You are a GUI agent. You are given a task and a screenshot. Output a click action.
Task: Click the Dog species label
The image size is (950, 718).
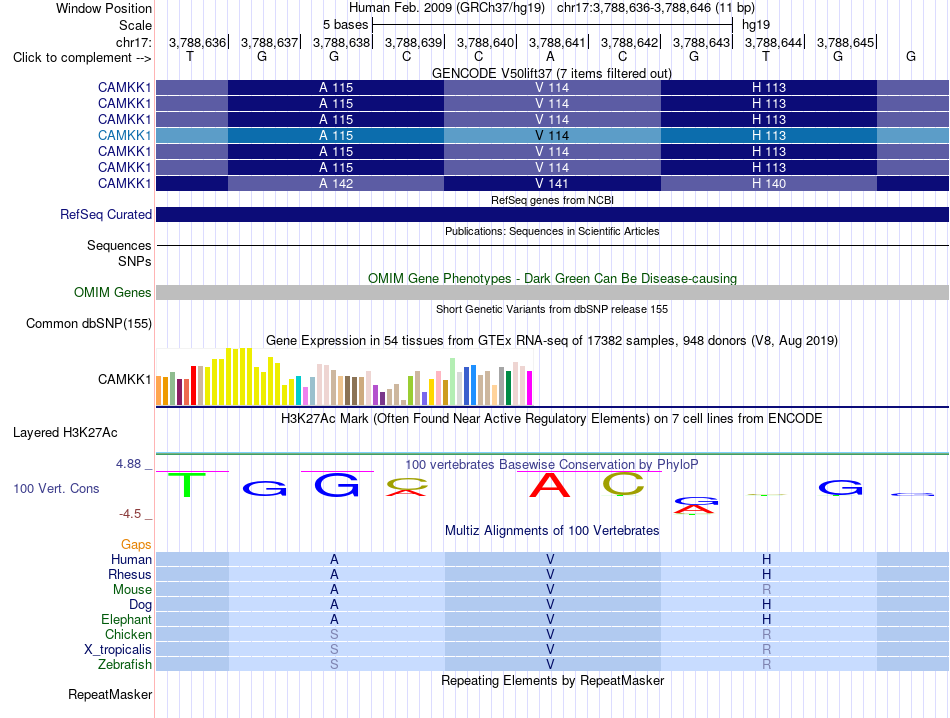coord(140,605)
